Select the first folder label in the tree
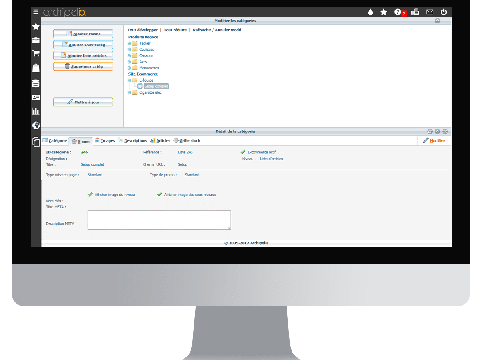The image size is (480, 360). tap(145, 43)
